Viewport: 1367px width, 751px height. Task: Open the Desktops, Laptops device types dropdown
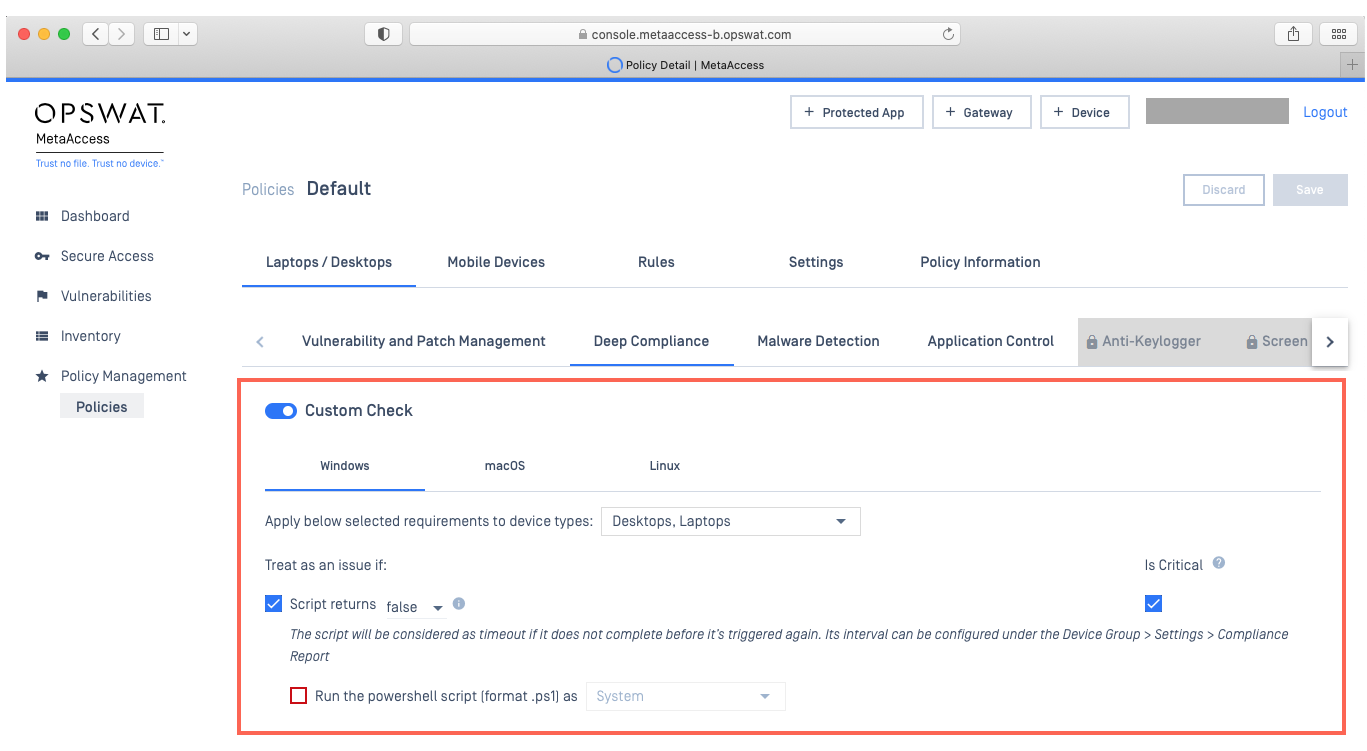pos(730,521)
